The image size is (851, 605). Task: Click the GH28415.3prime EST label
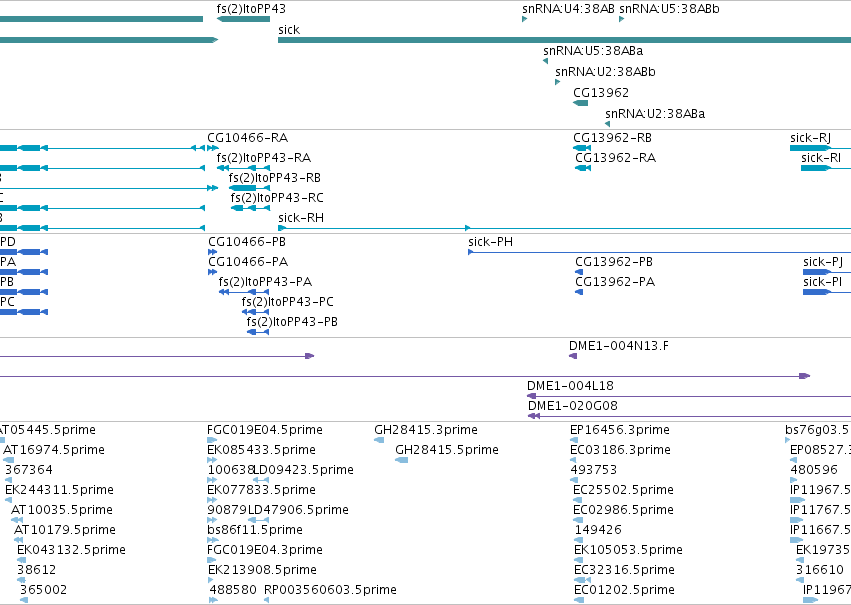[426, 430]
